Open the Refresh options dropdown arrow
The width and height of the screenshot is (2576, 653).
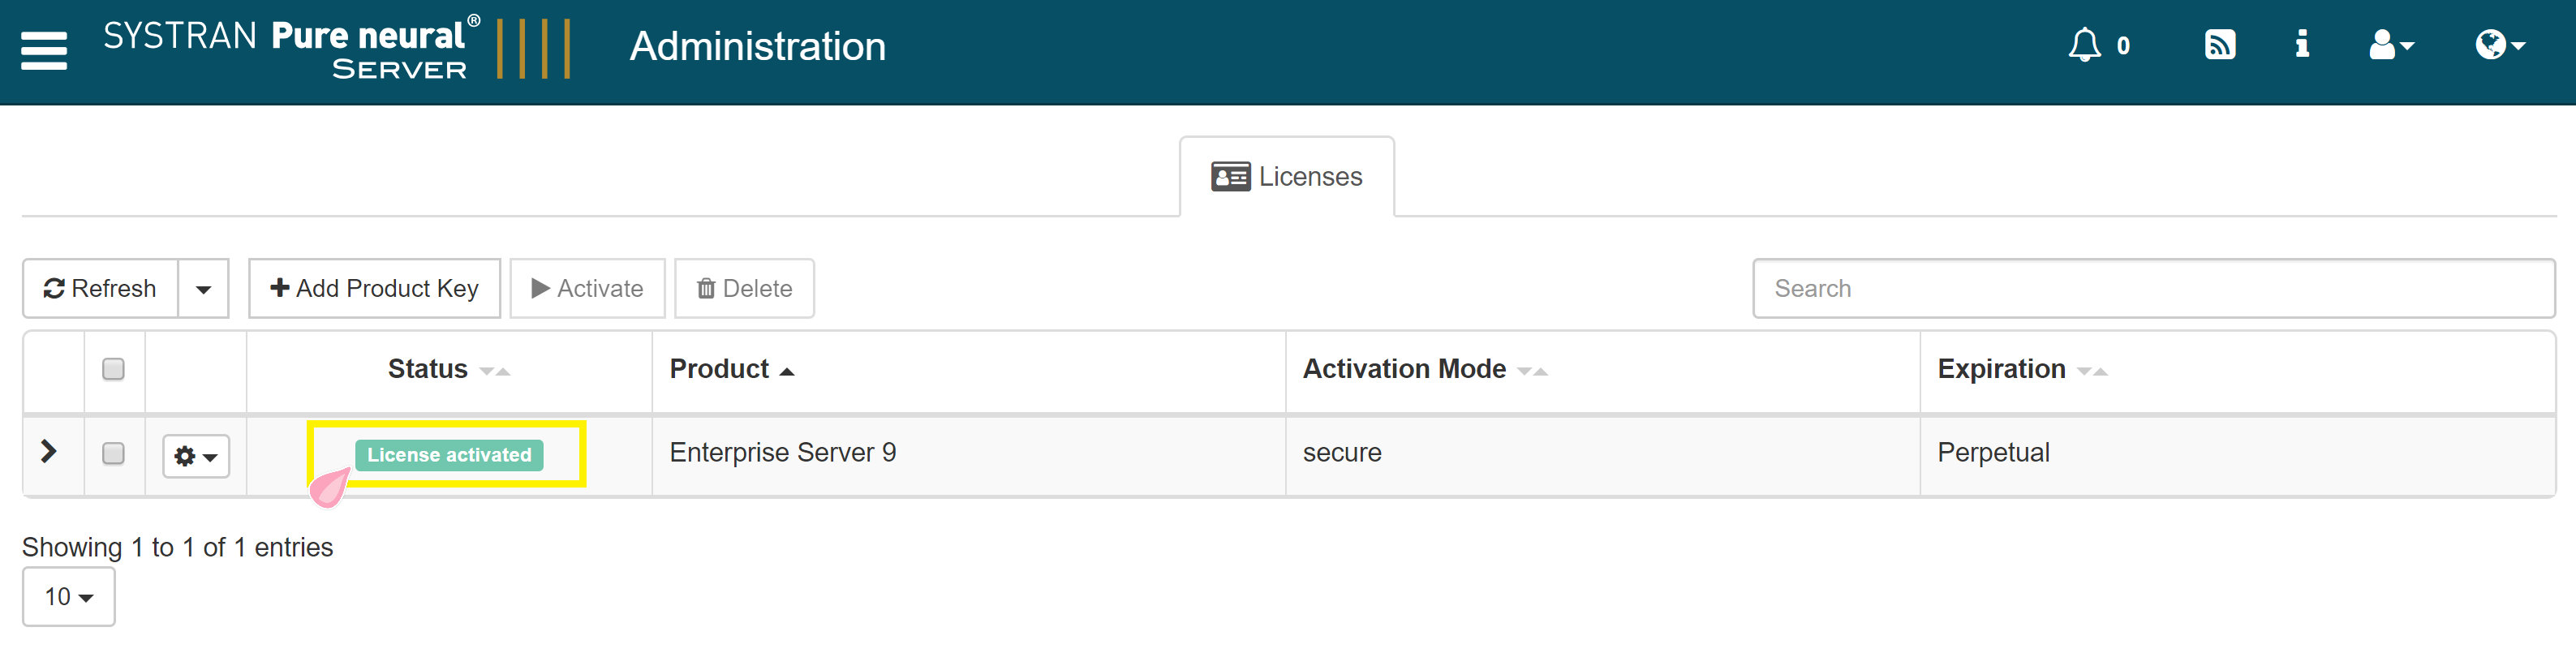pyautogui.click(x=203, y=290)
